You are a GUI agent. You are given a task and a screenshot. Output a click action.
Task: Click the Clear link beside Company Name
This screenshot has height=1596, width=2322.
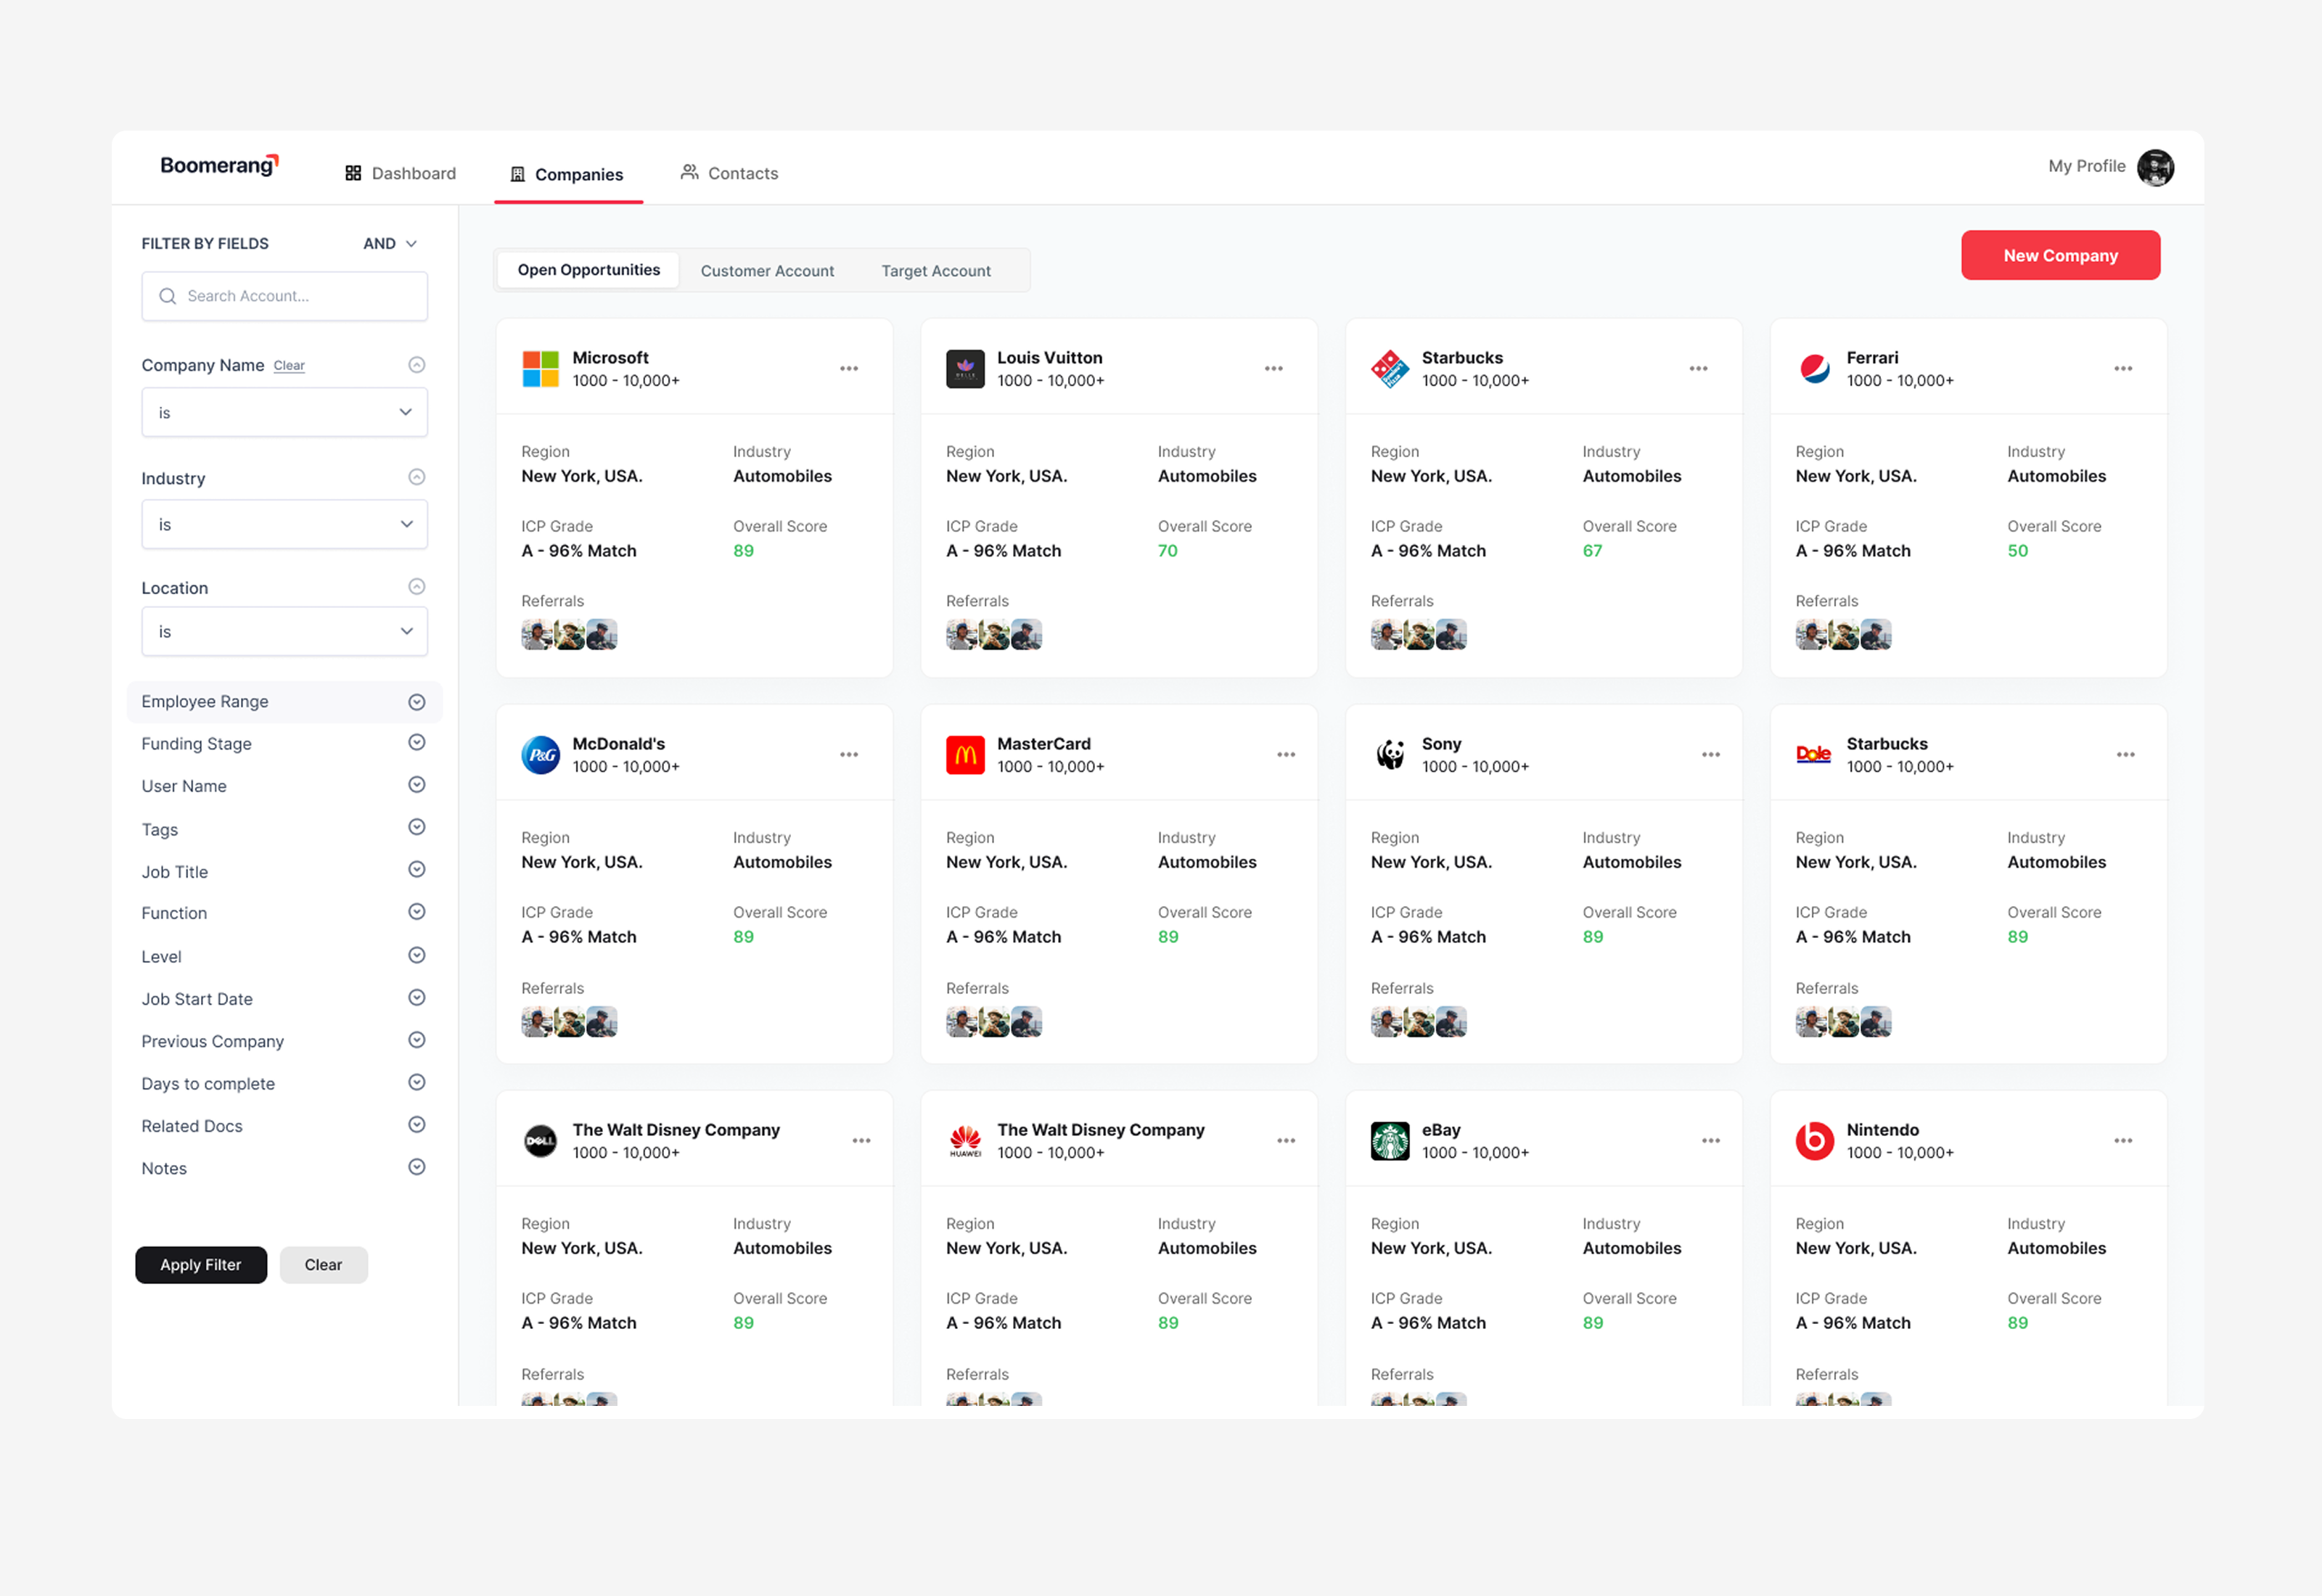click(x=289, y=366)
